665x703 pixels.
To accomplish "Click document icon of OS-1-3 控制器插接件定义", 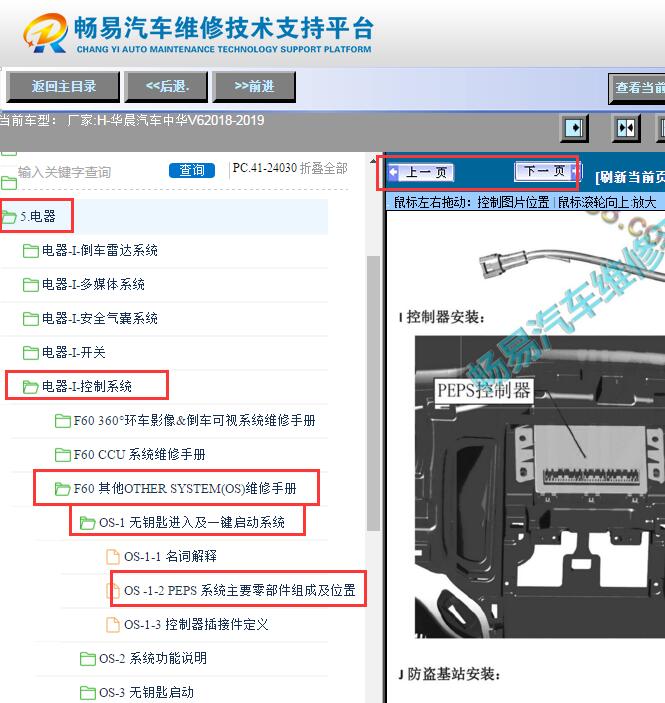I will click(113, 625).
